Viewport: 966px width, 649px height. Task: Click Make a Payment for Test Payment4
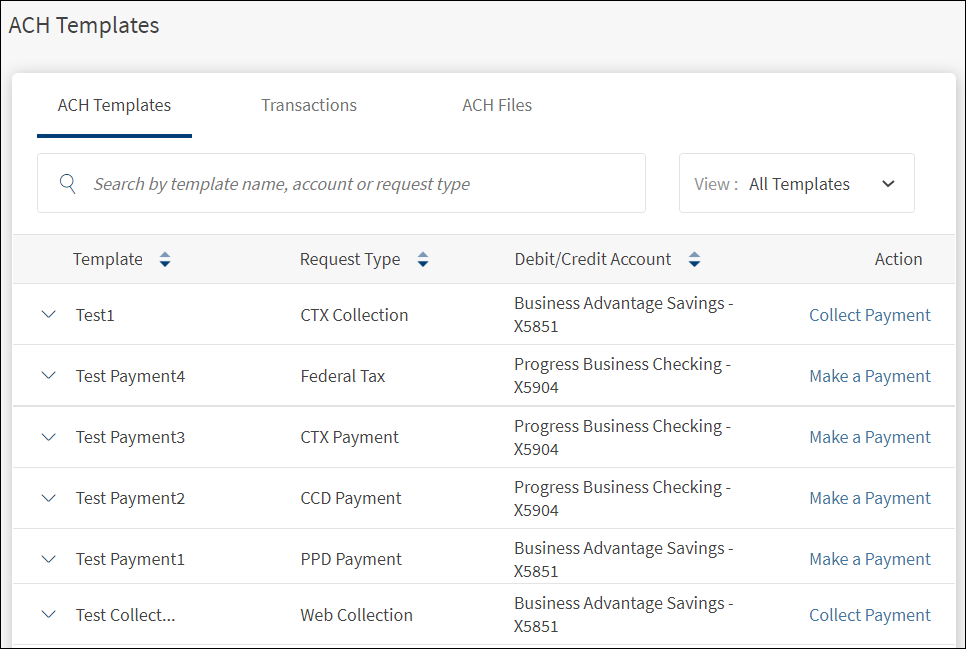tap(869, 376)
